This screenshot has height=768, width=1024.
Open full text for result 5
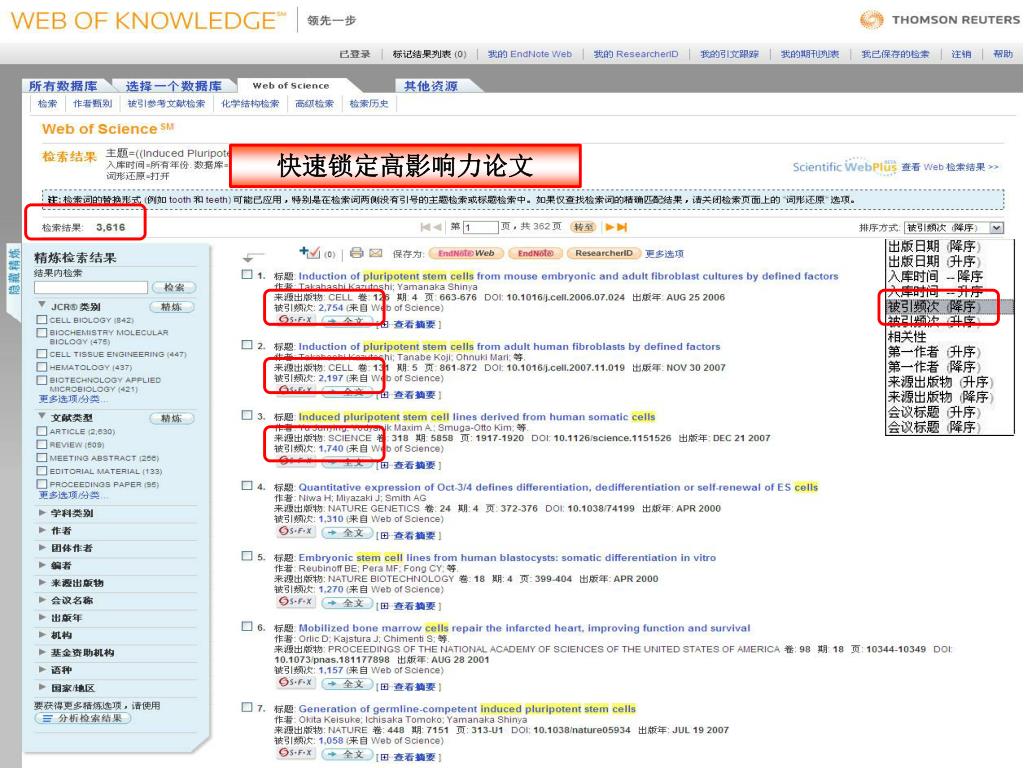[x=347, y=603]
